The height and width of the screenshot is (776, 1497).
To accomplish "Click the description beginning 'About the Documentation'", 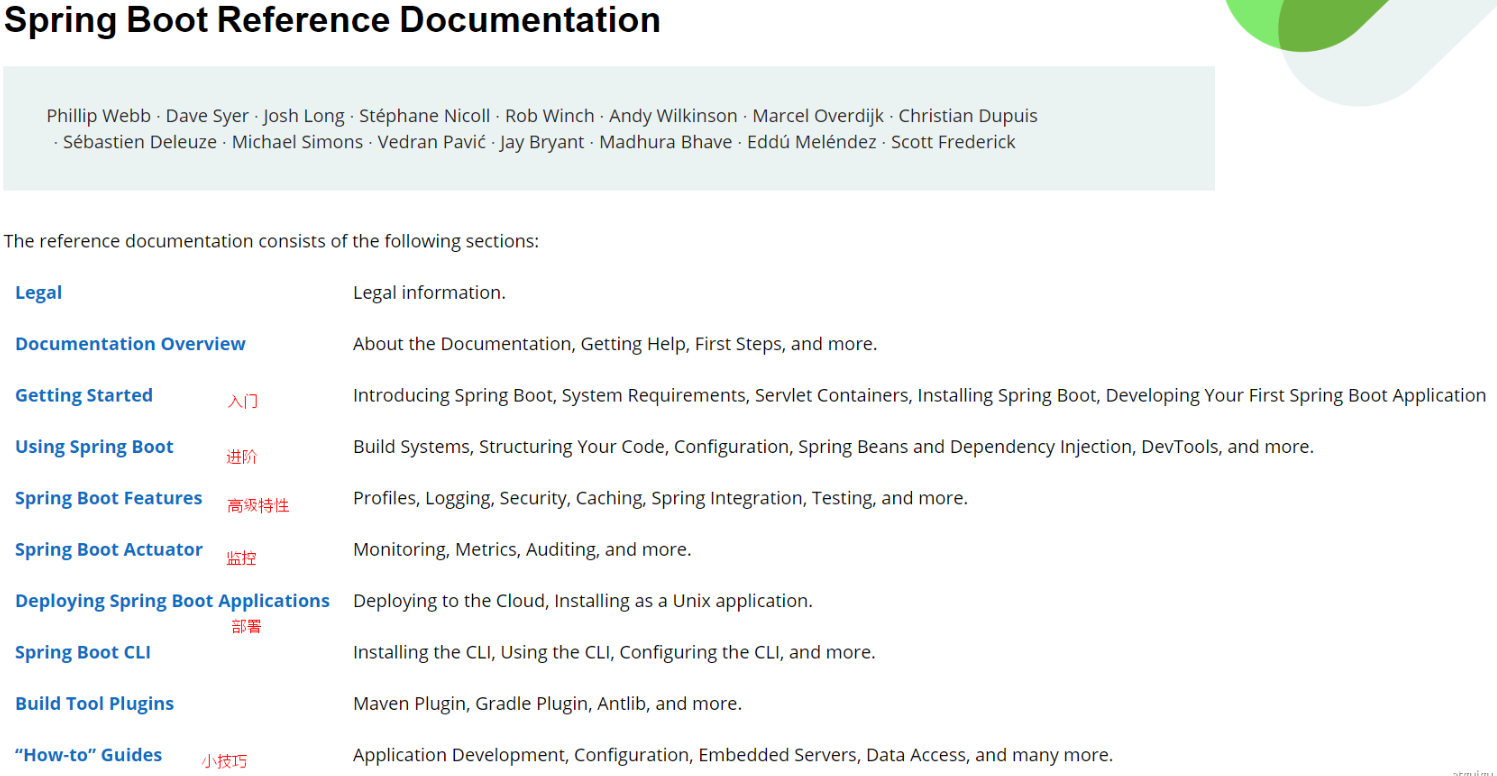I will 615,344.
